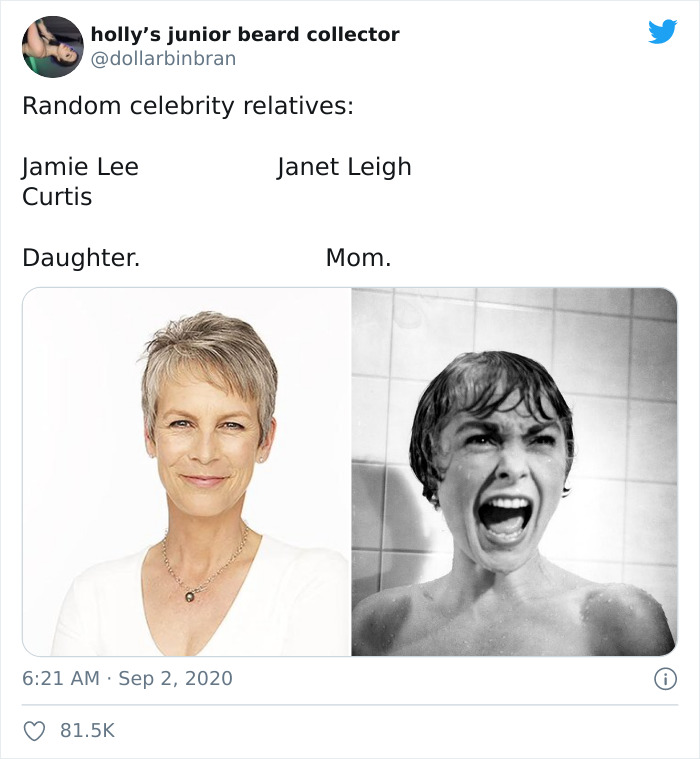Open the black-and-white shower scene photo

tap(514, 472)
